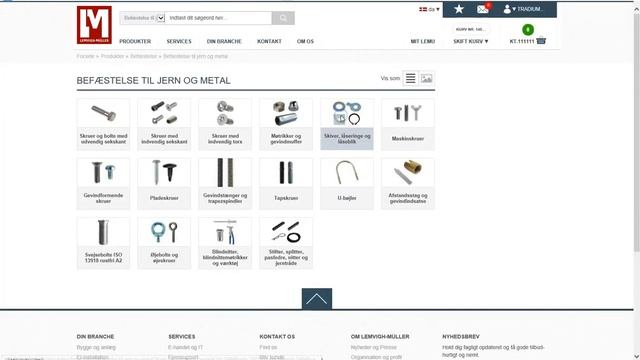The image size is (640, 360).
Task: Switch to list view
Action: pyautogui.click(x=411, y=78)
